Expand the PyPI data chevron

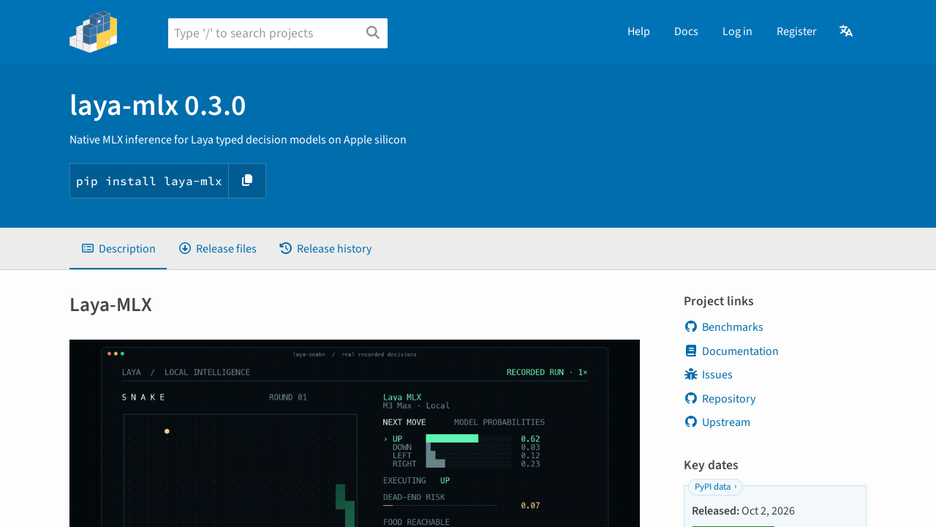(x=735, y=487)
